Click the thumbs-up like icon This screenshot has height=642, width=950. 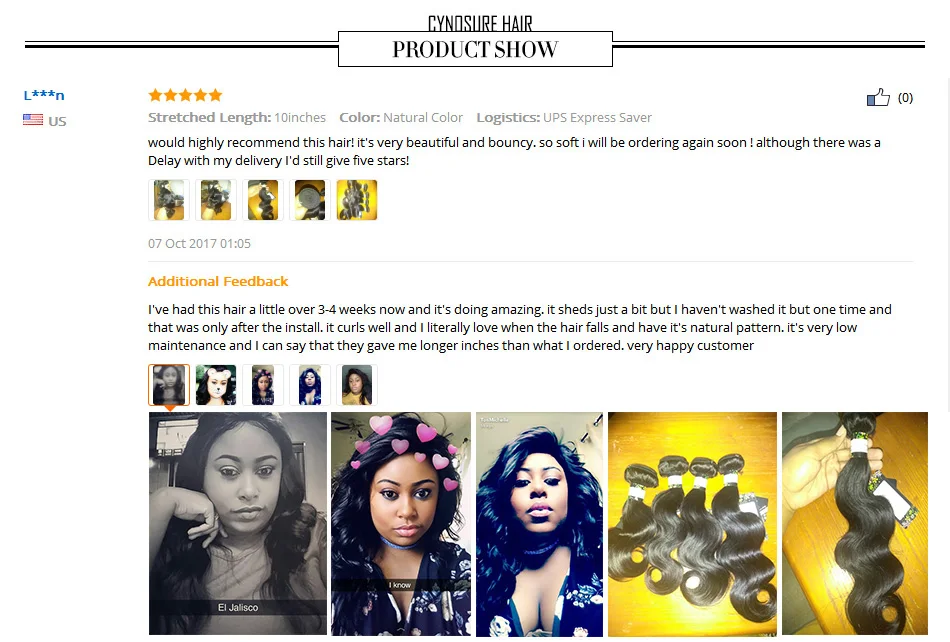tap(878, 98)
